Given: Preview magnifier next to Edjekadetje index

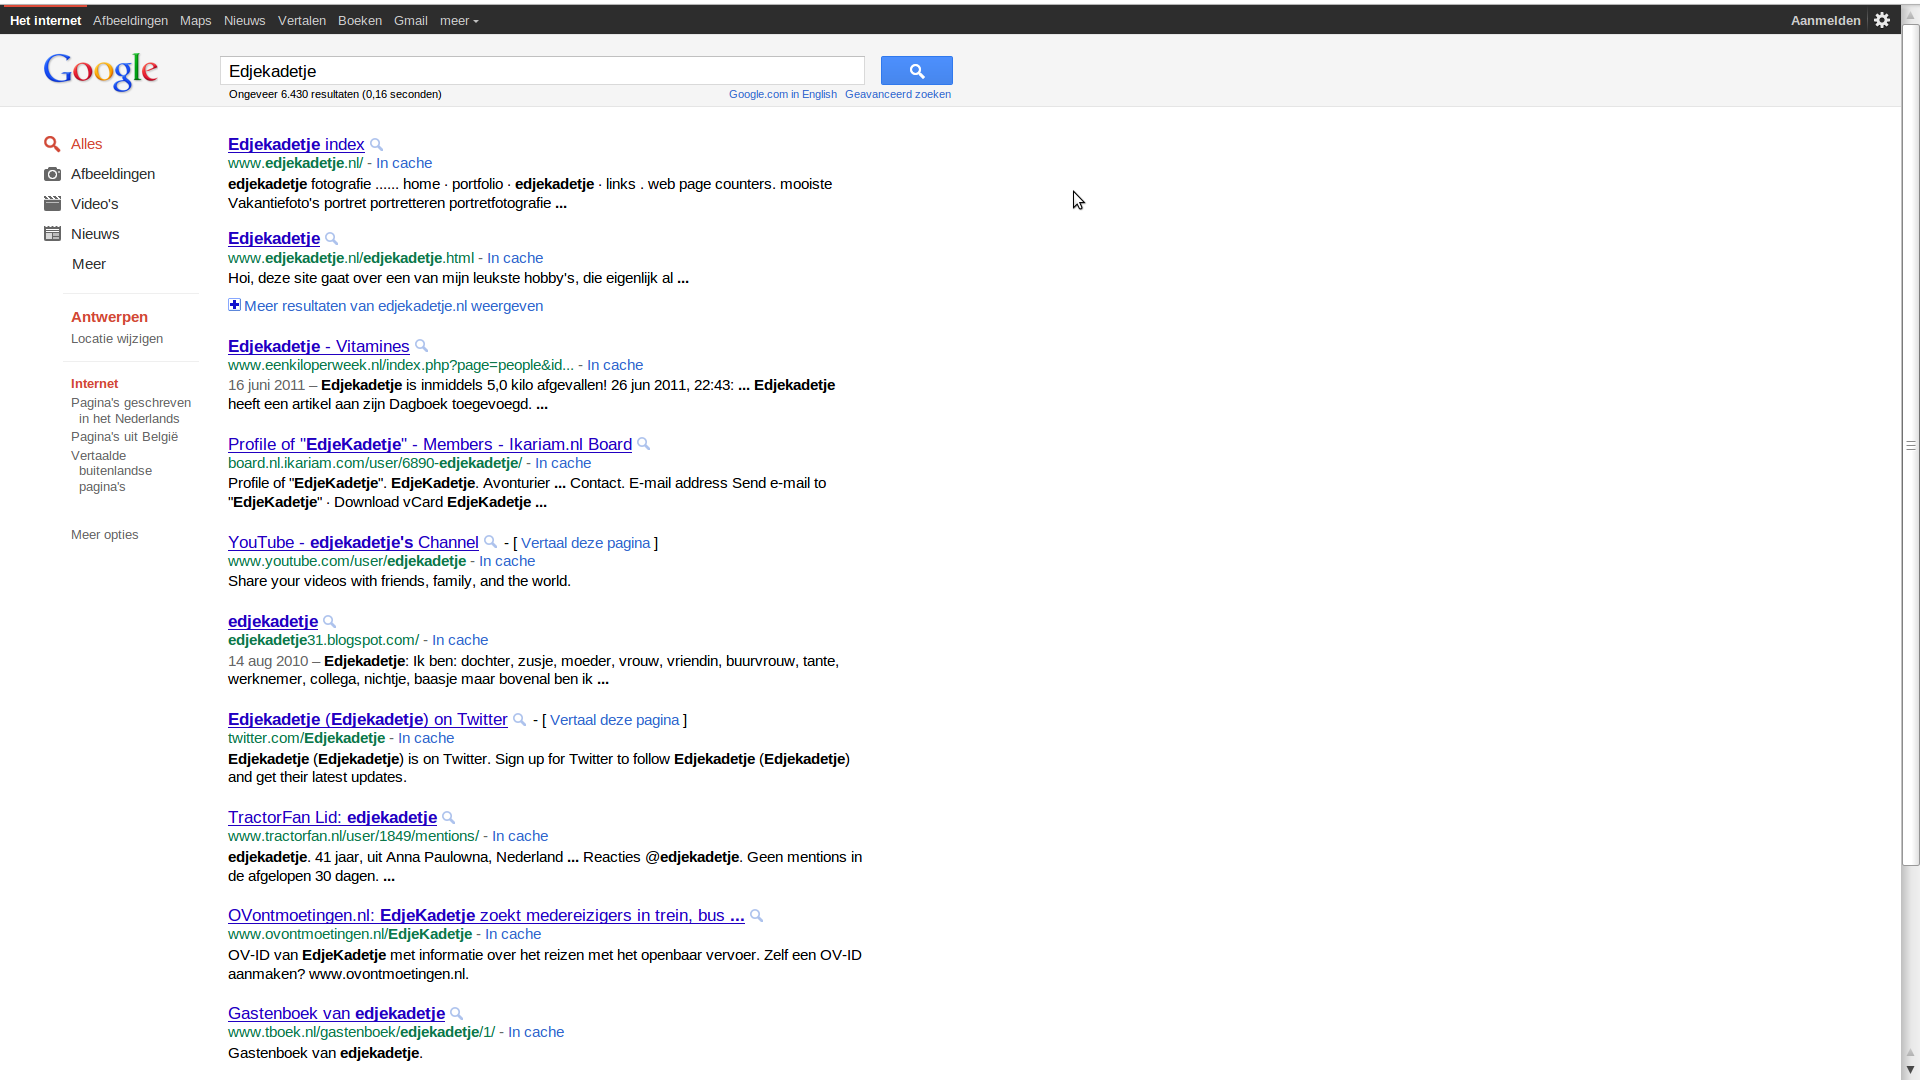Looking at the screenshot, I should coord(377,145).
